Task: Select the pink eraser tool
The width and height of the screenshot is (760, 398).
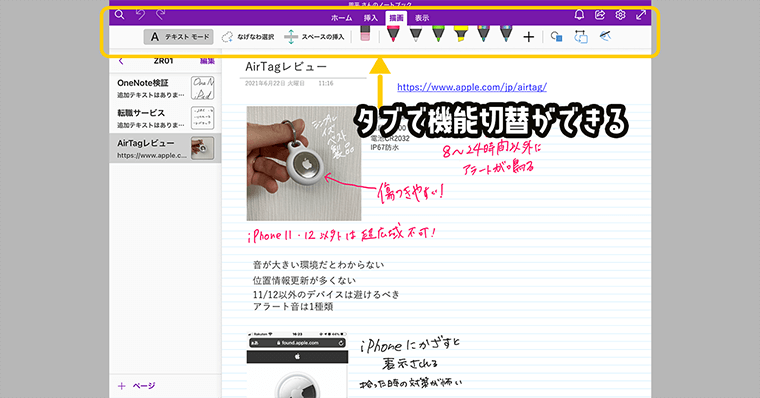Action: (x=365, y=34)
